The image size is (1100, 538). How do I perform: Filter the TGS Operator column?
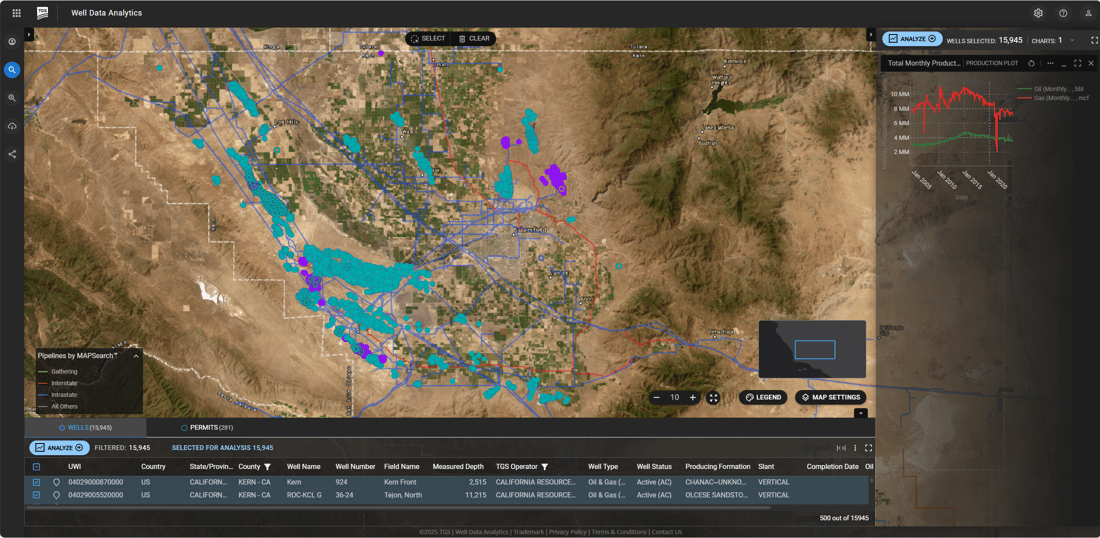click(545, 467)
